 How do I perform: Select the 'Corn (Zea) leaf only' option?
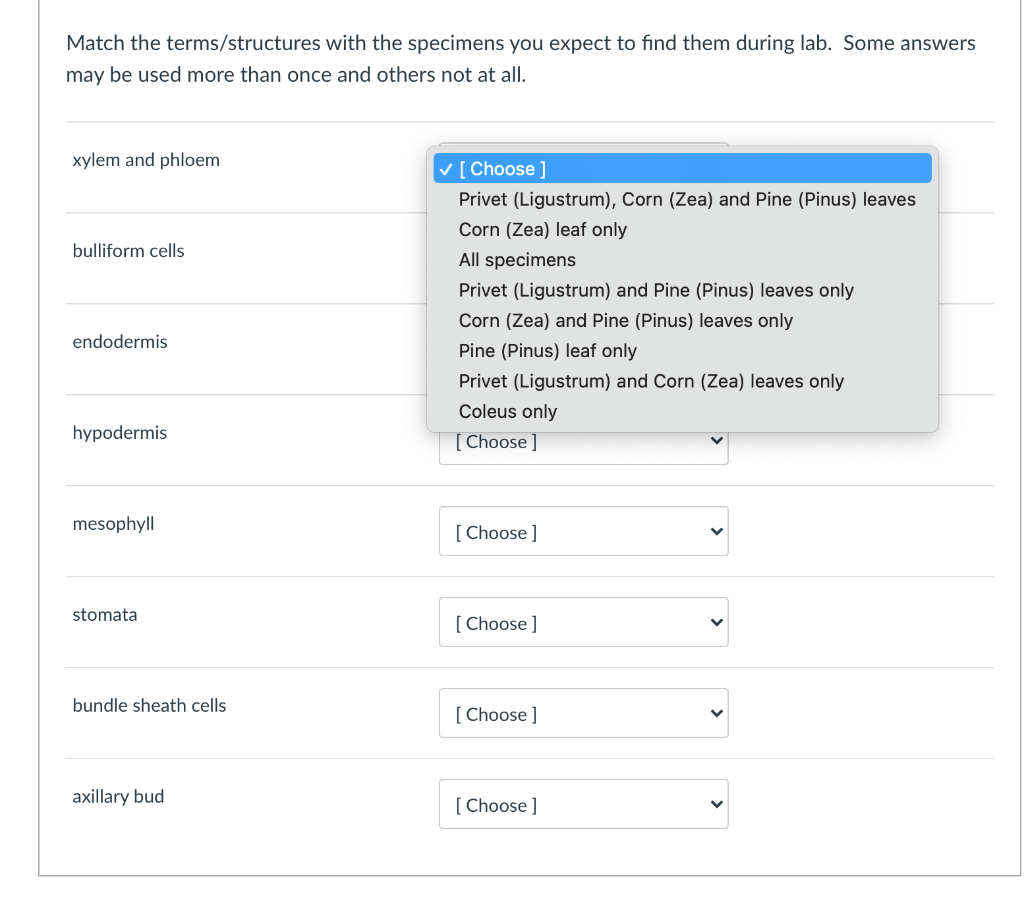coord(543,229)
